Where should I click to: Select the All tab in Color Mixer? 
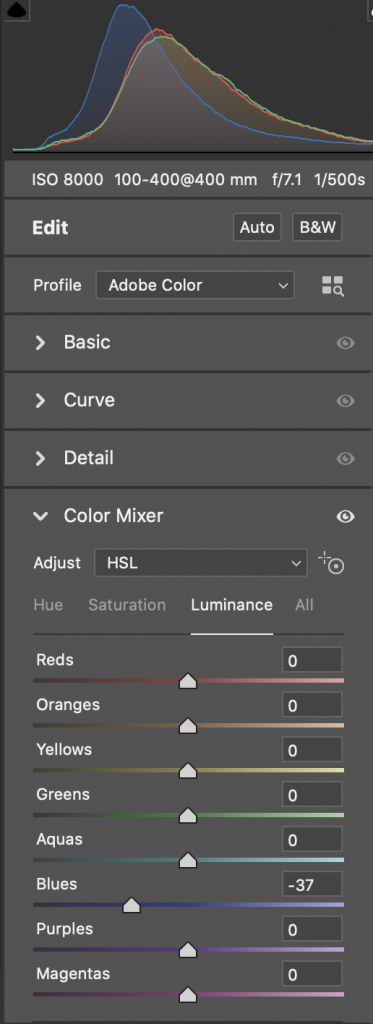304,605
